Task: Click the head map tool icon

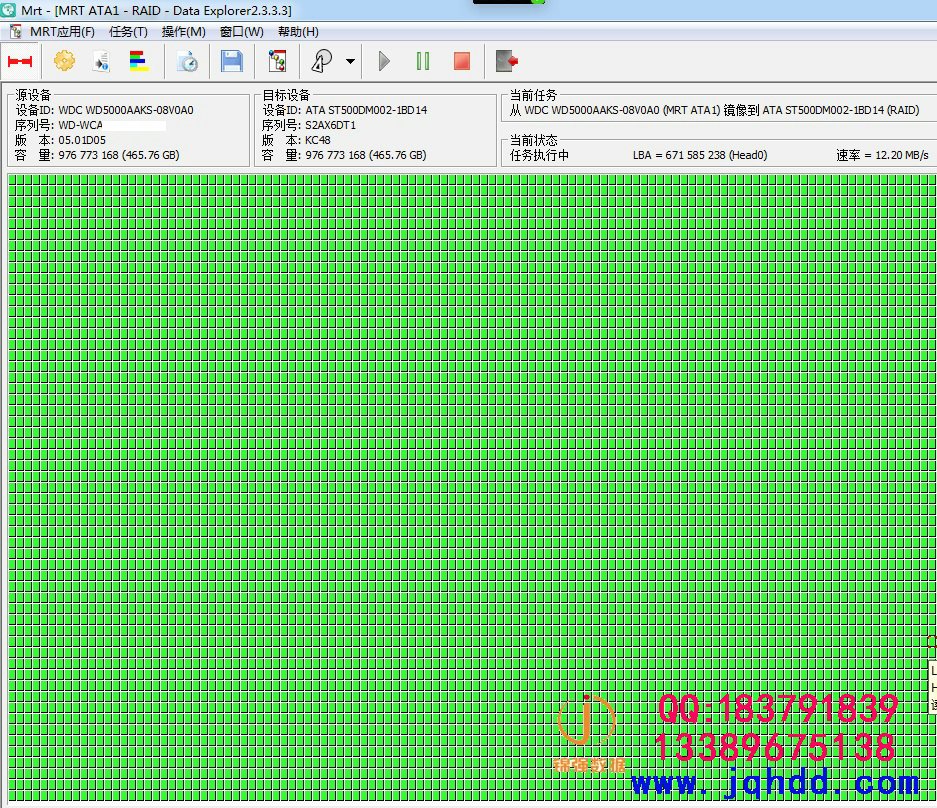Action: tap(322, 61)
